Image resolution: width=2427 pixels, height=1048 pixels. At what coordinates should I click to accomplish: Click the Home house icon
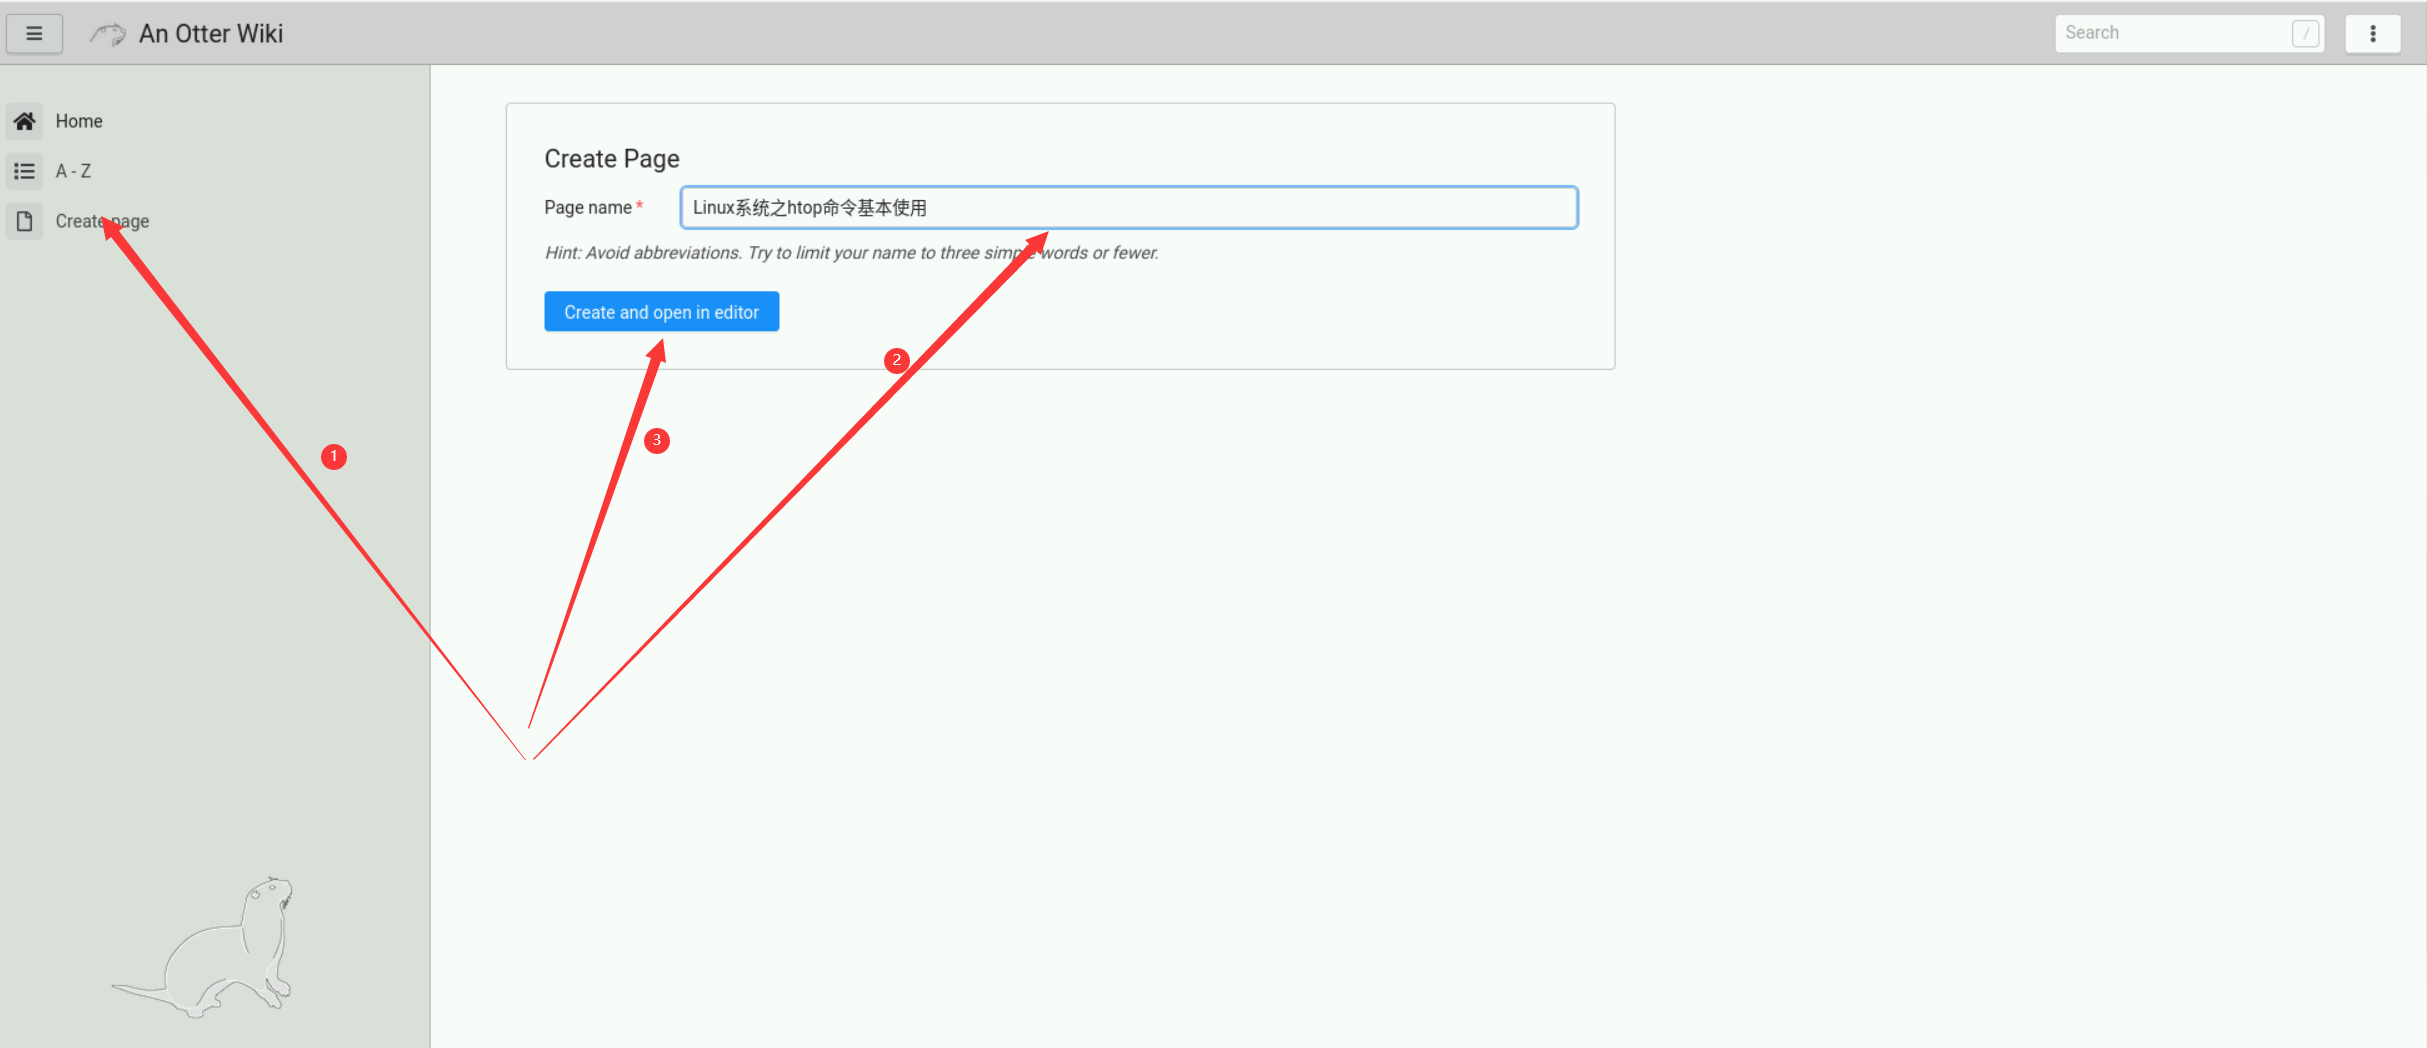(25, 121)
